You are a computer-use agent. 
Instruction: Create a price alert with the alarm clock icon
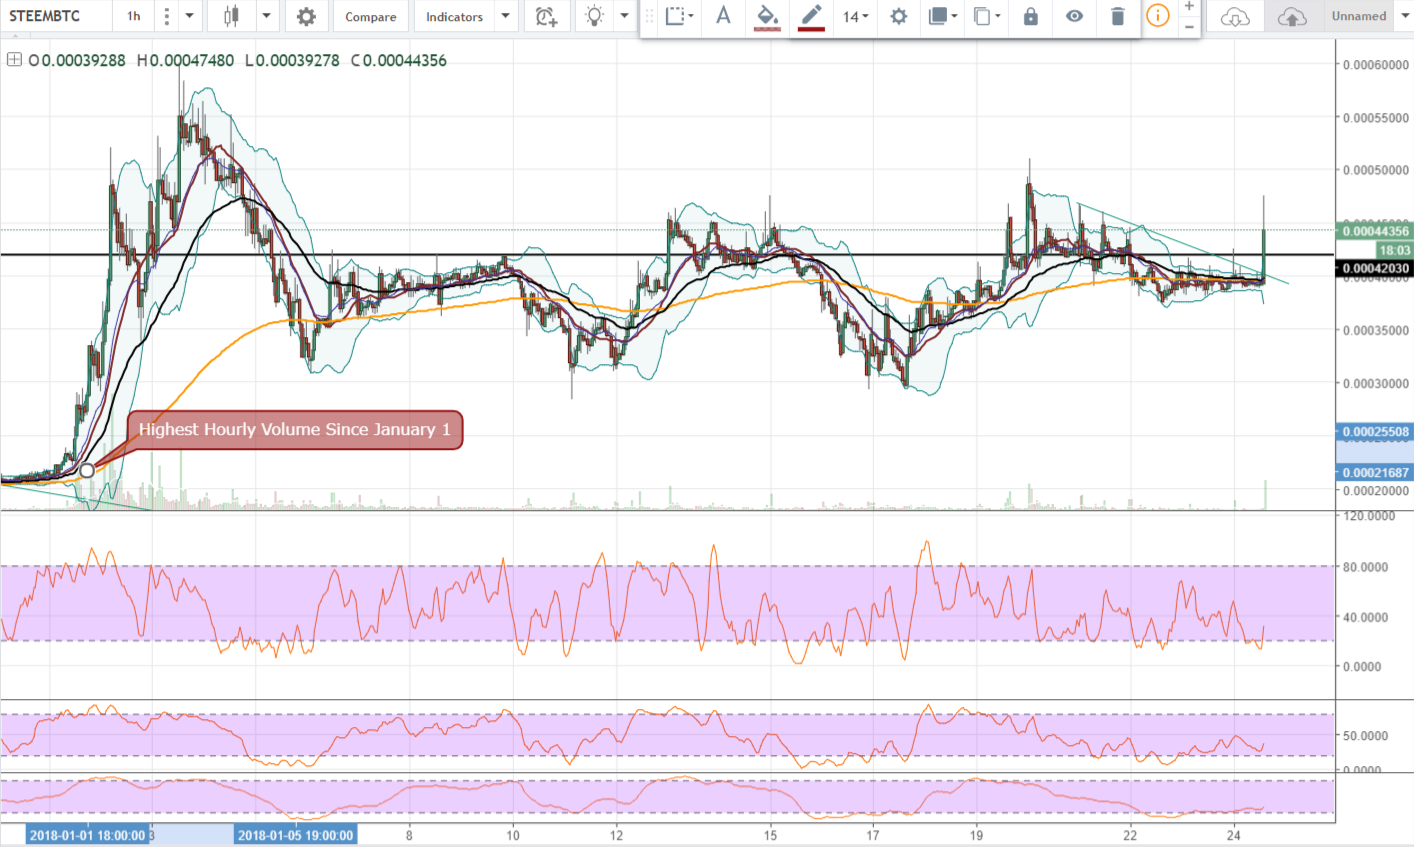[546, 16]
